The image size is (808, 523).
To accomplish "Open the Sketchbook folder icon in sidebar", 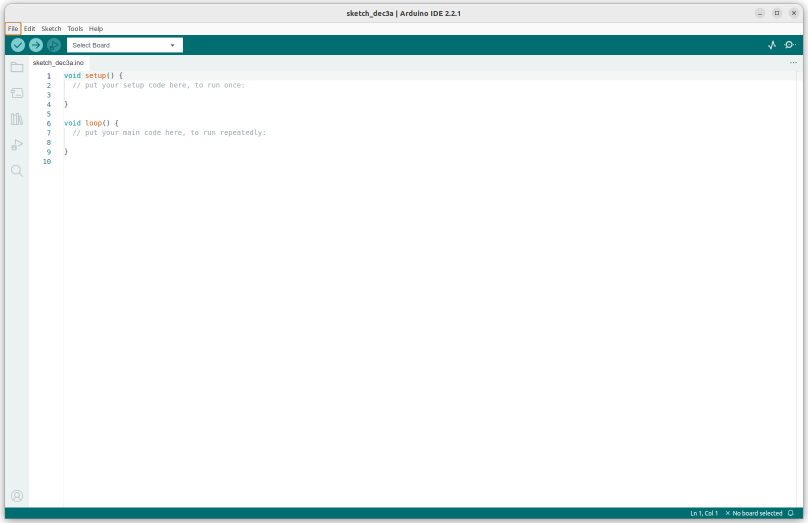I will point(17,67).
